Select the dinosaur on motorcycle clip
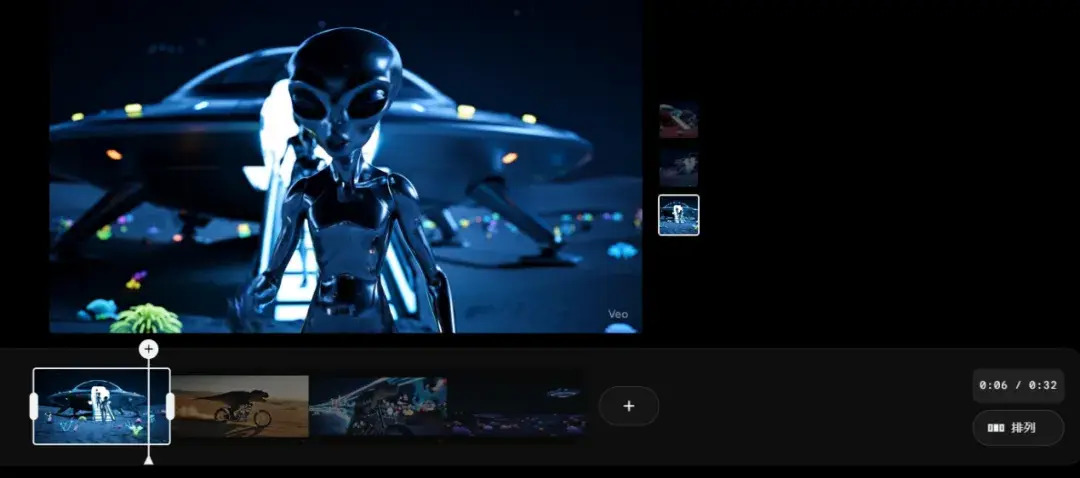1080x478 pixels. [x=240, y=406]
